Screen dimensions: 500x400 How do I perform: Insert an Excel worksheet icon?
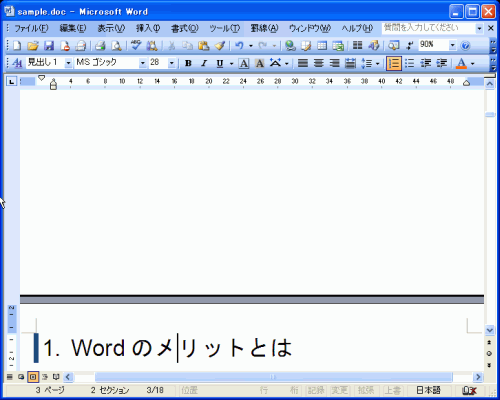click(338, 45)
